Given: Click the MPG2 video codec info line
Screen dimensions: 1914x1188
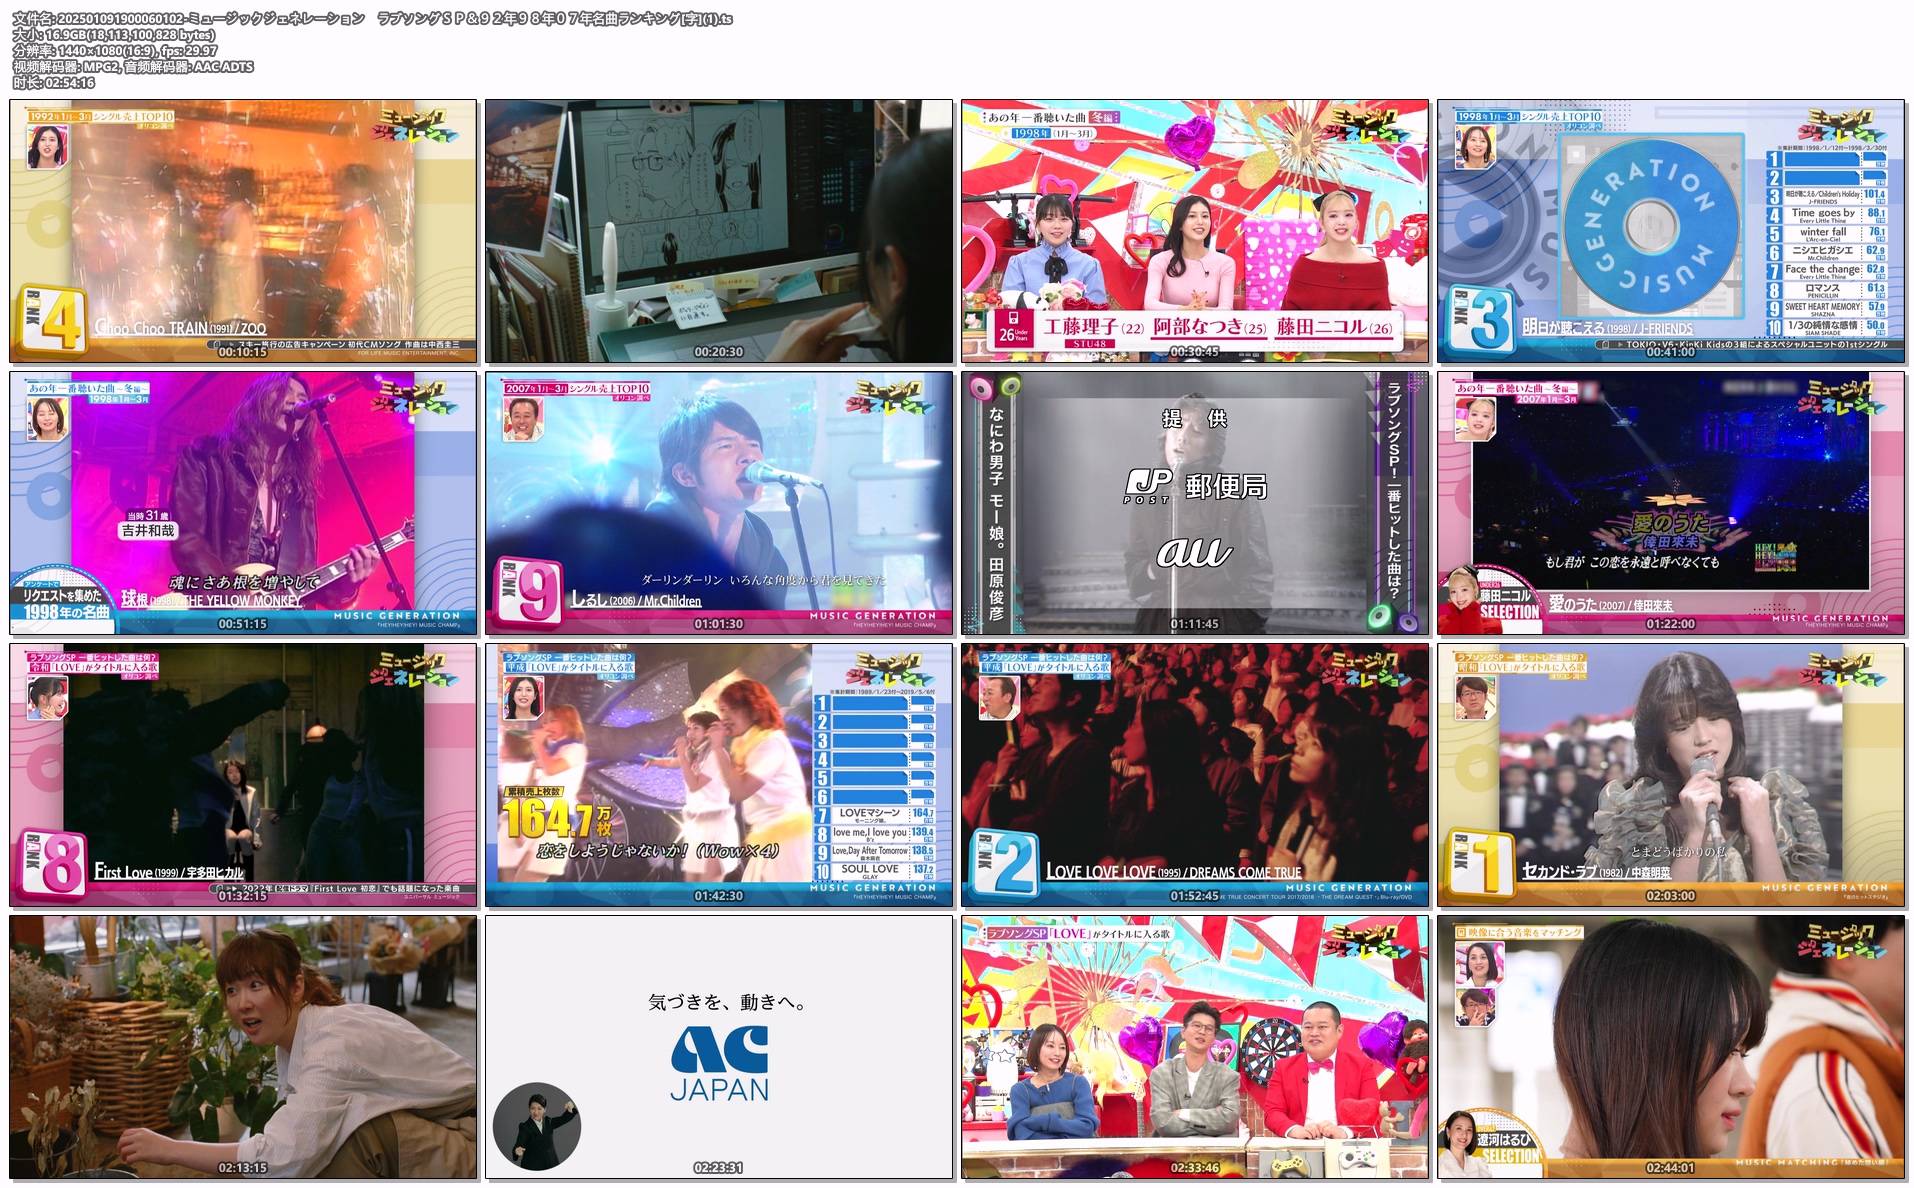Looking at the screenshot, I should click(133, 67).
